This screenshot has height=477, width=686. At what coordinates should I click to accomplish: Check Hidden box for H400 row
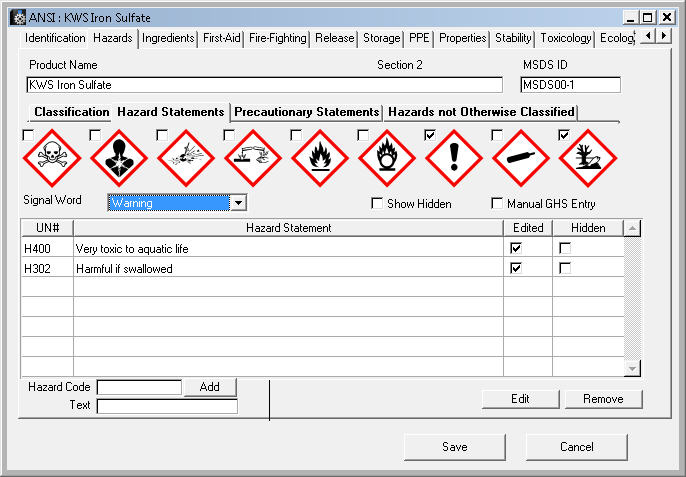pyautogui.click(x=565, y=248)
